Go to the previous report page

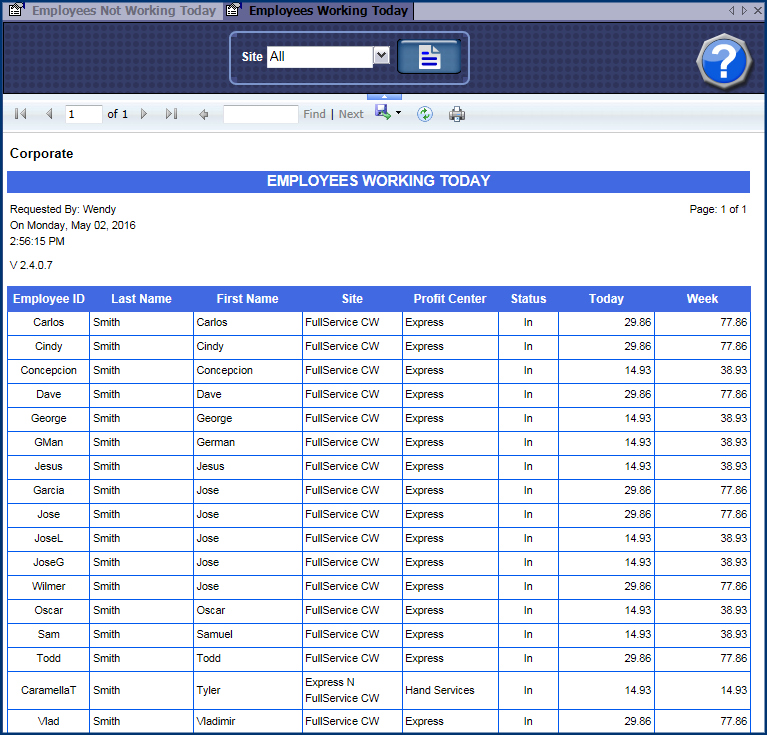click(x=49, y=115)
